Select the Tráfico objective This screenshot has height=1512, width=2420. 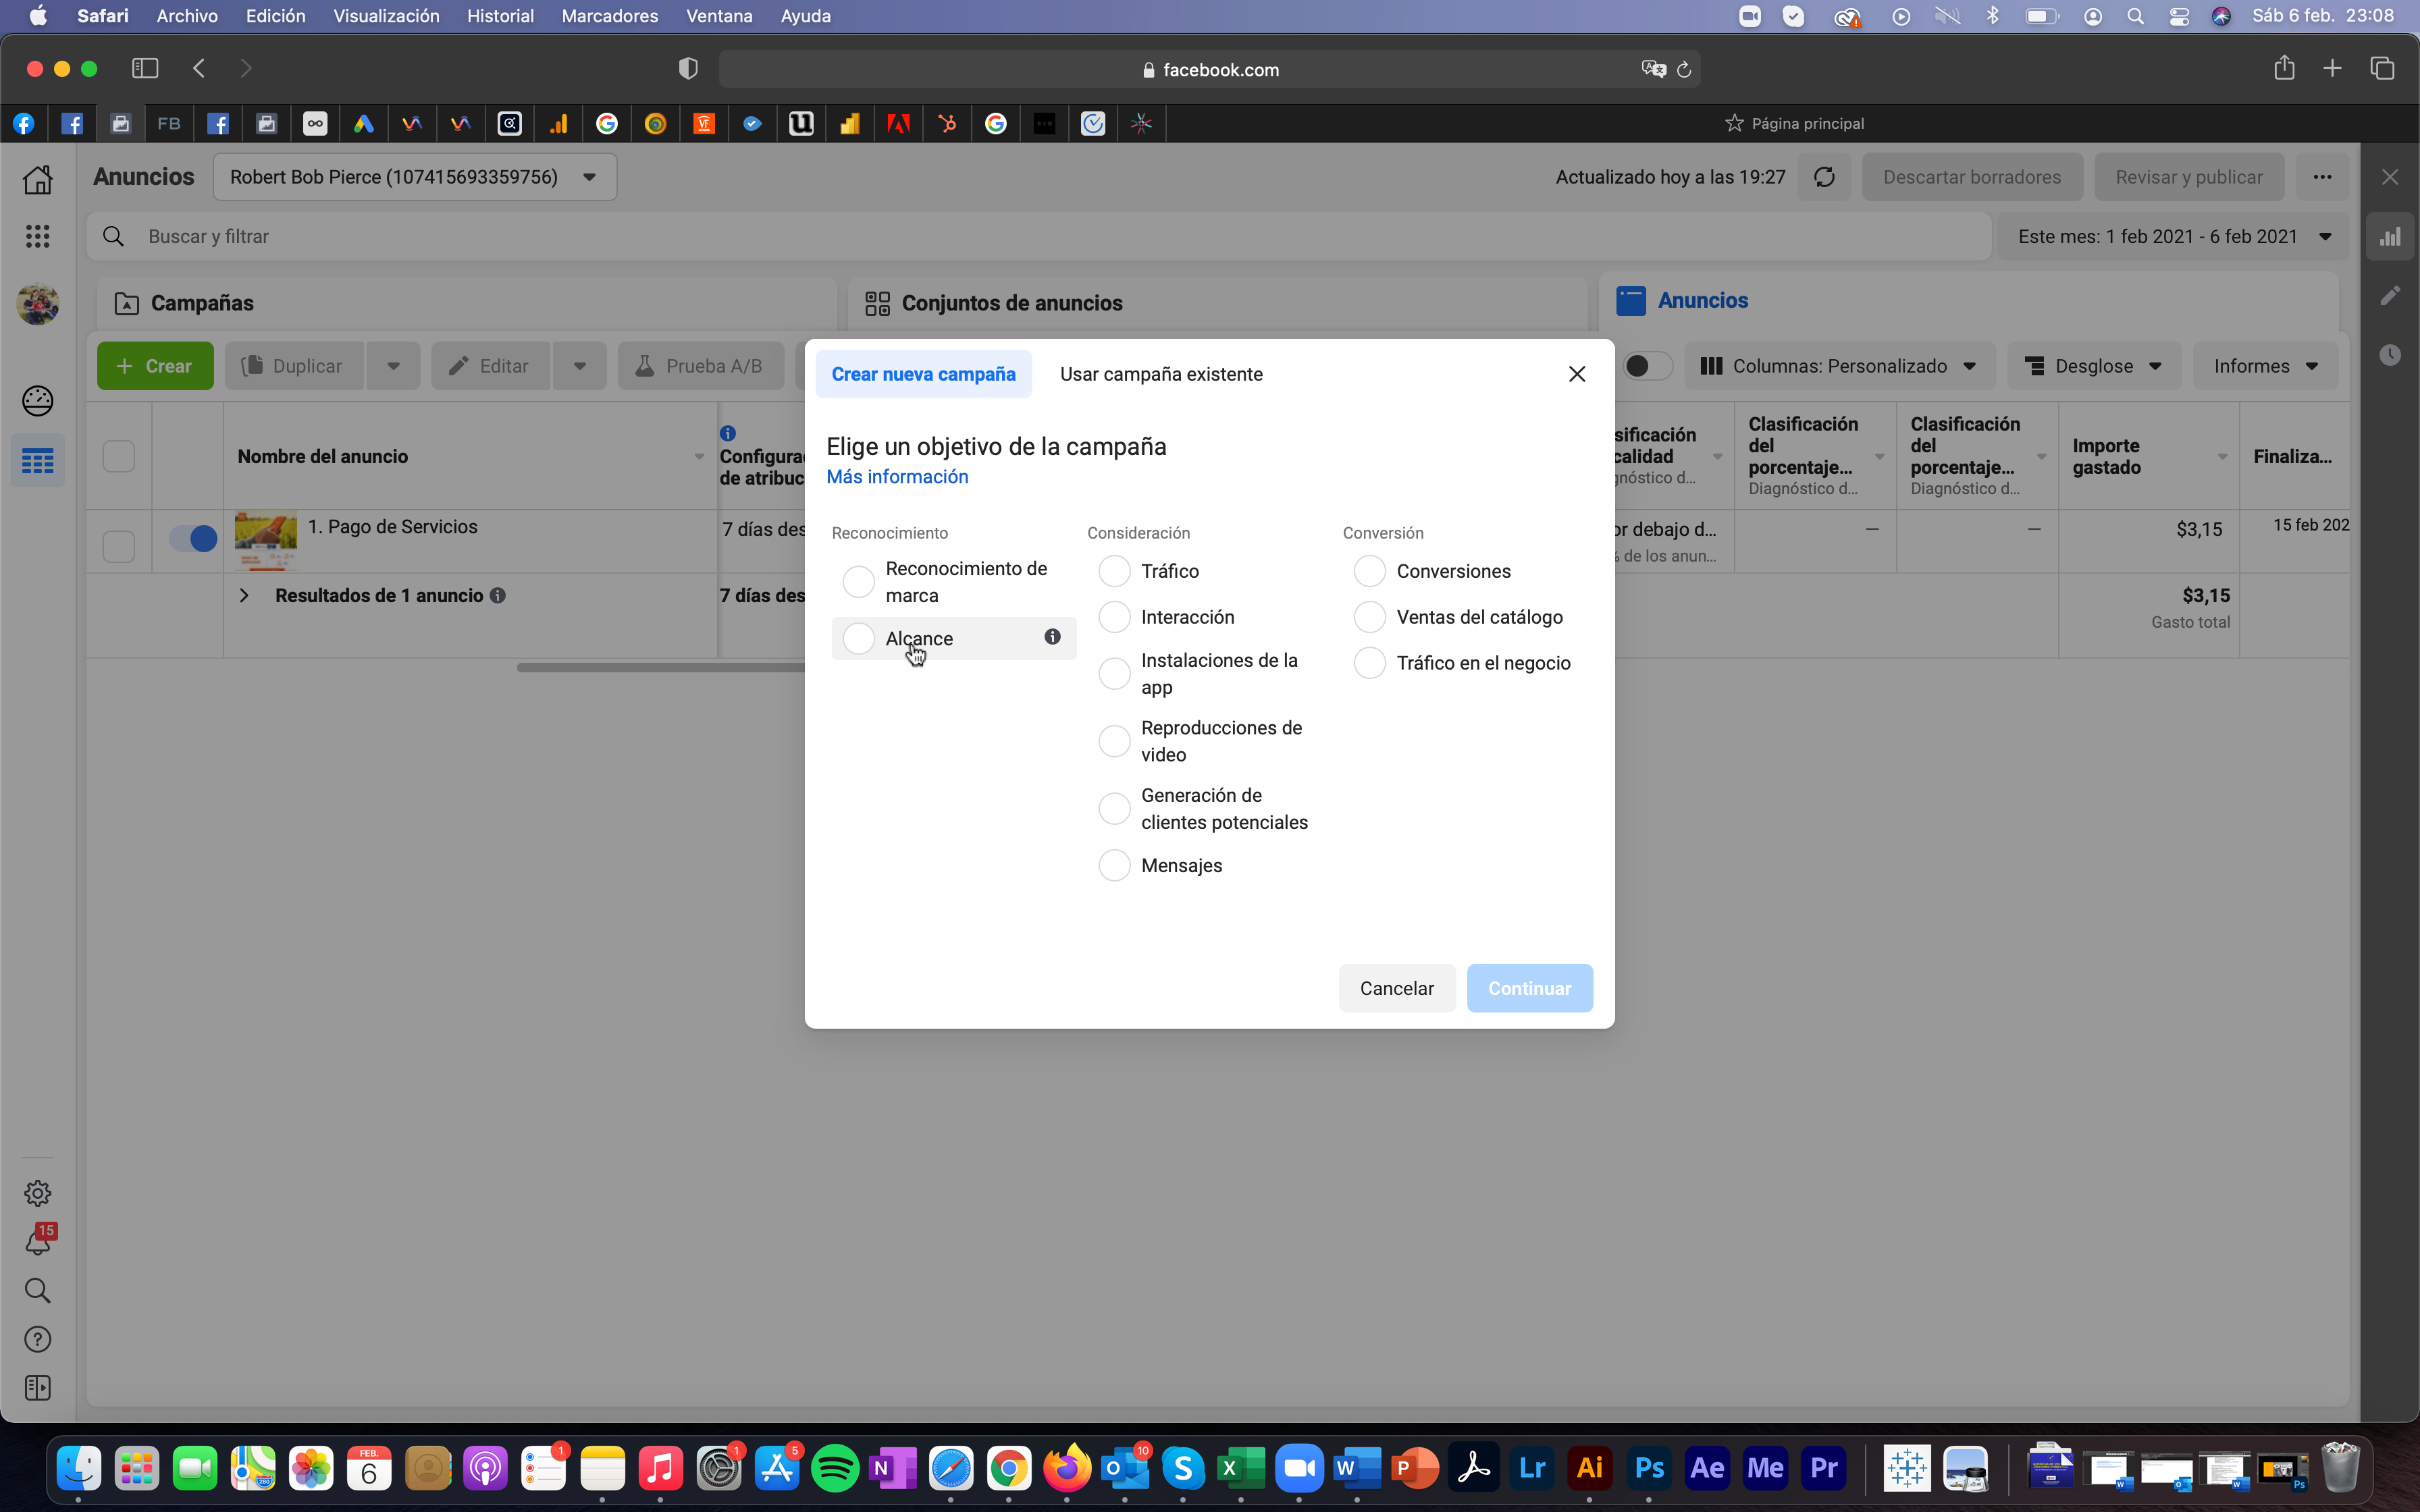[x=1114, y=571]
